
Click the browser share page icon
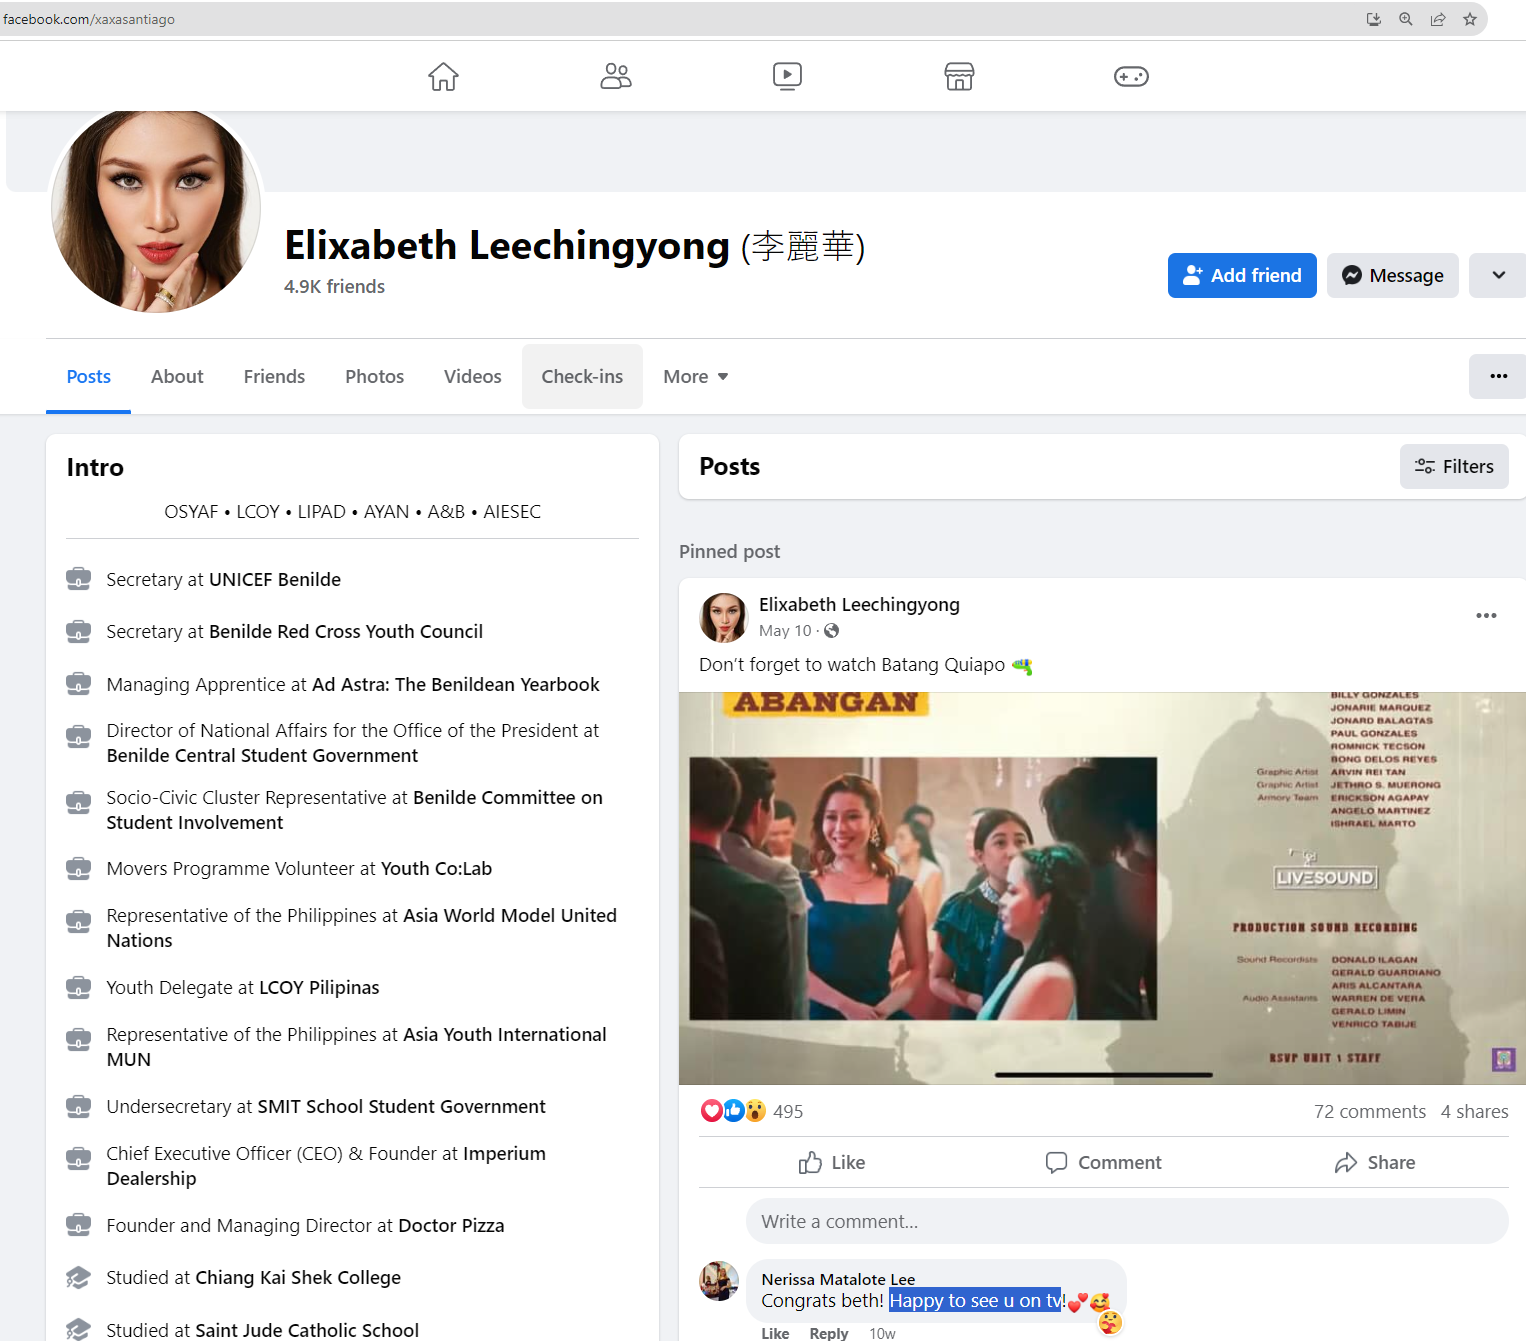pos(1438,19)
